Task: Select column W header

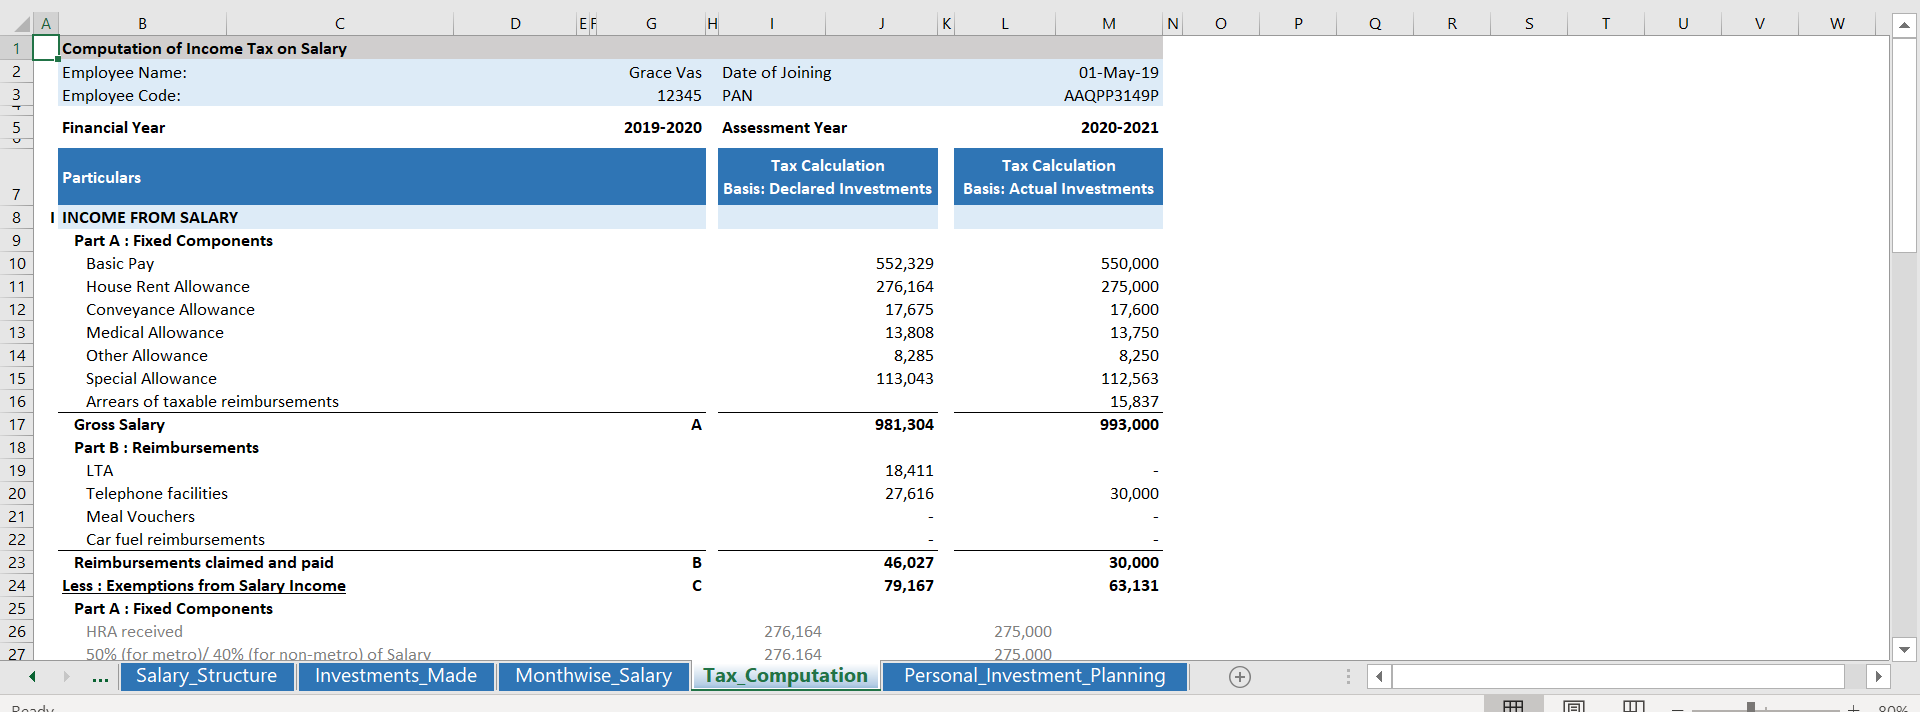Action: point(1837,24)
